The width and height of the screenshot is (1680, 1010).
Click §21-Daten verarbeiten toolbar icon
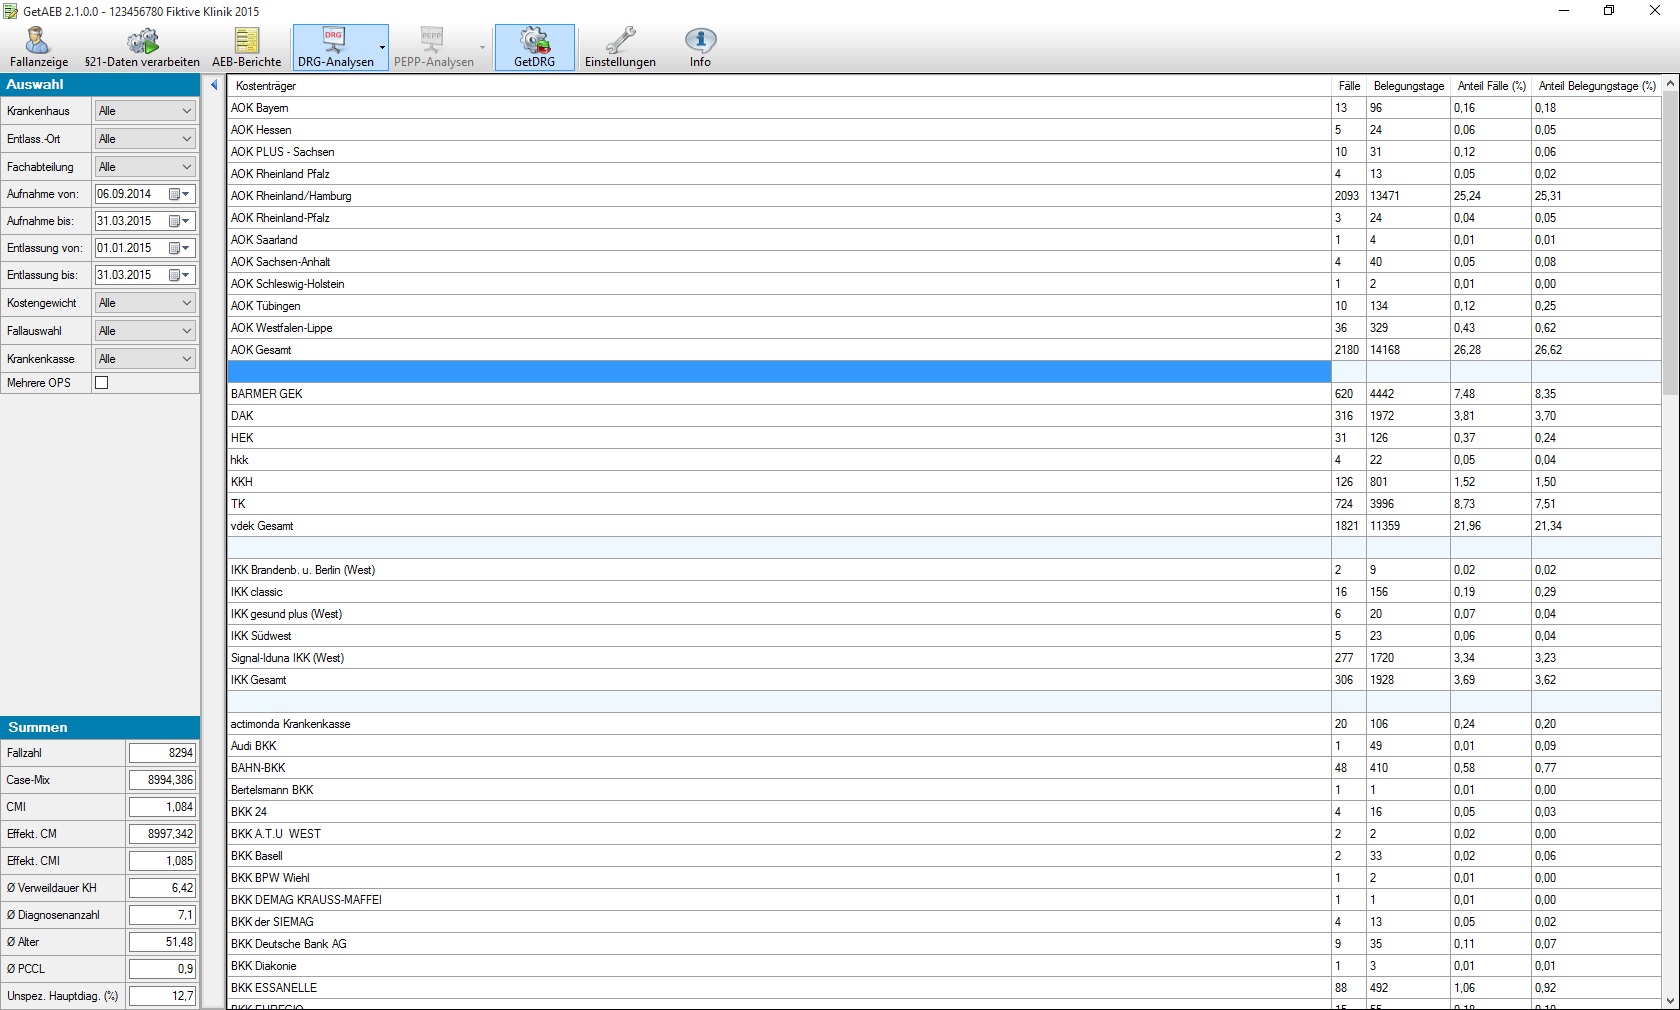tap(142, 48)
